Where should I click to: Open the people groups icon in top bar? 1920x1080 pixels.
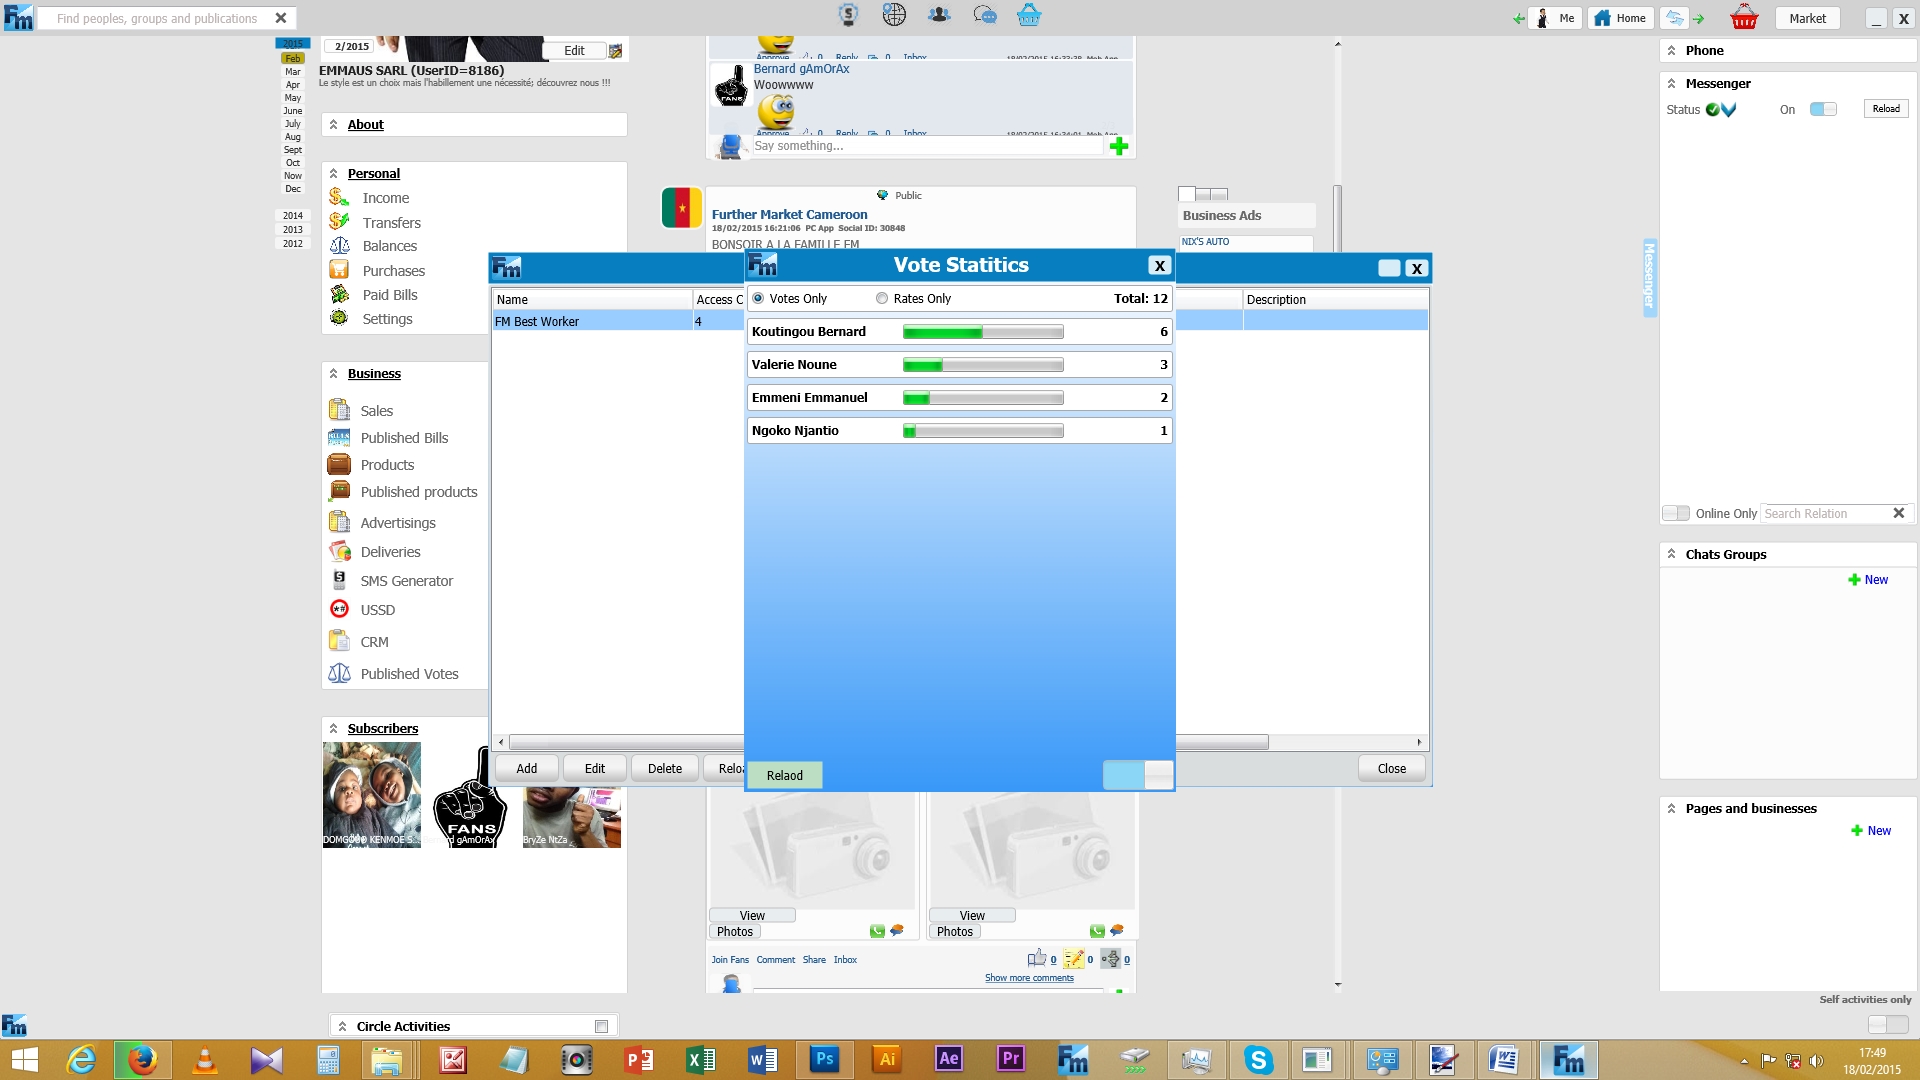pyautogui.click(x=939, y=15)
